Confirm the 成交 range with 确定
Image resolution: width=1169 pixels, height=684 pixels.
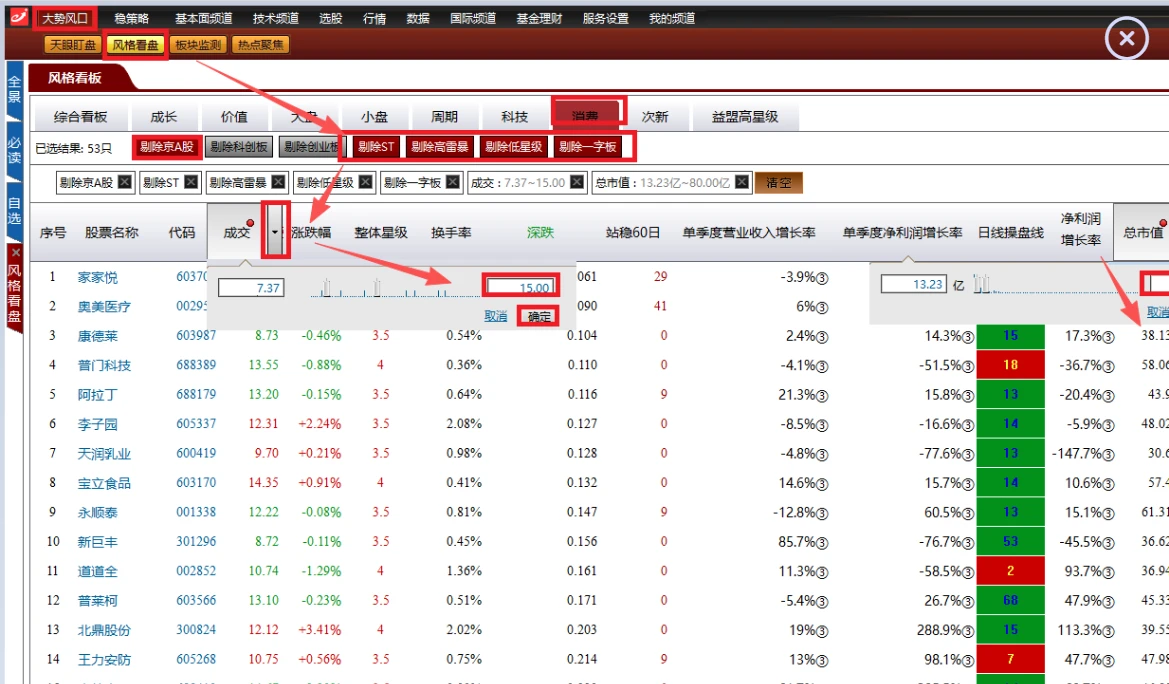539,316
